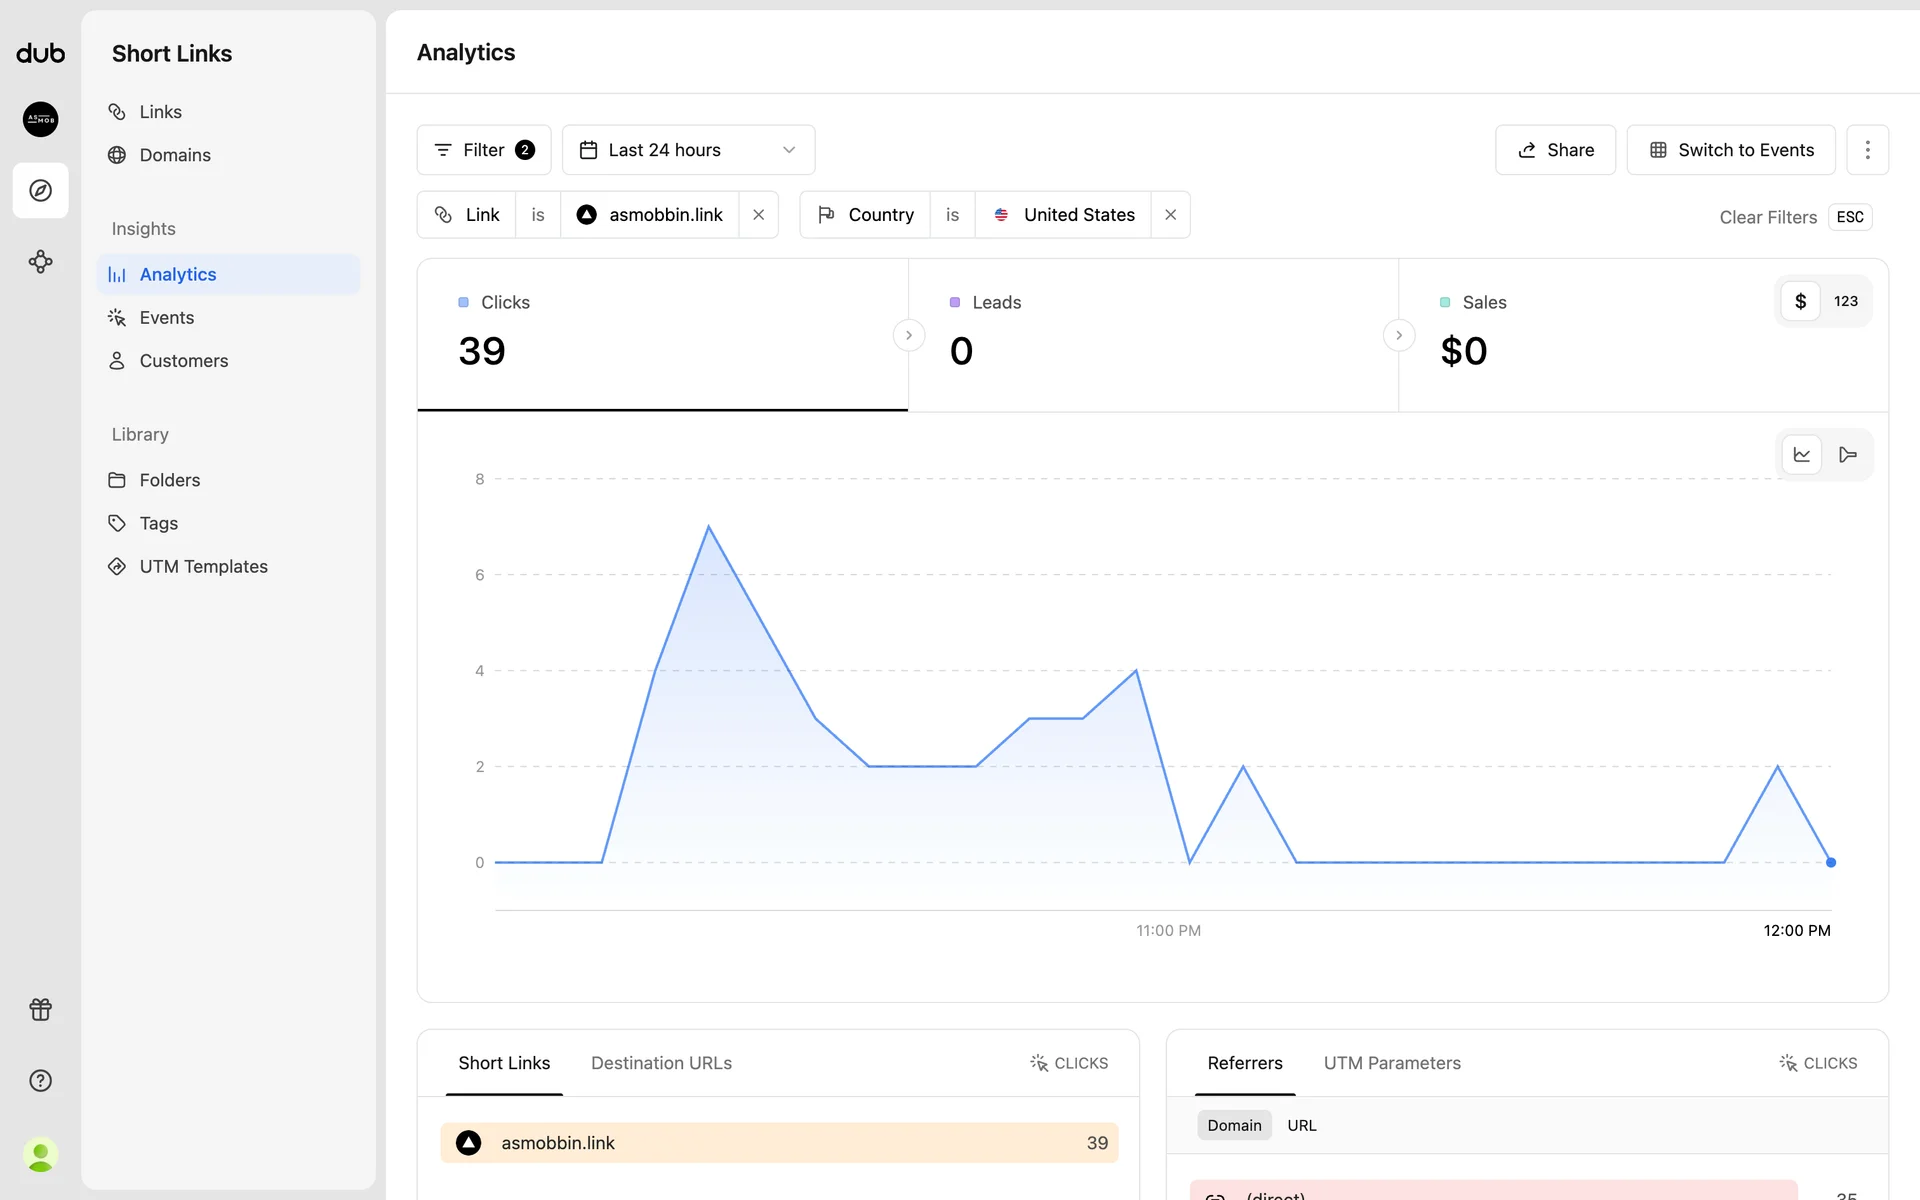This screenshot has height=1200, width=1920.
Task: Open the three-dot more options menu
Action: click(x=1867, y=150)
